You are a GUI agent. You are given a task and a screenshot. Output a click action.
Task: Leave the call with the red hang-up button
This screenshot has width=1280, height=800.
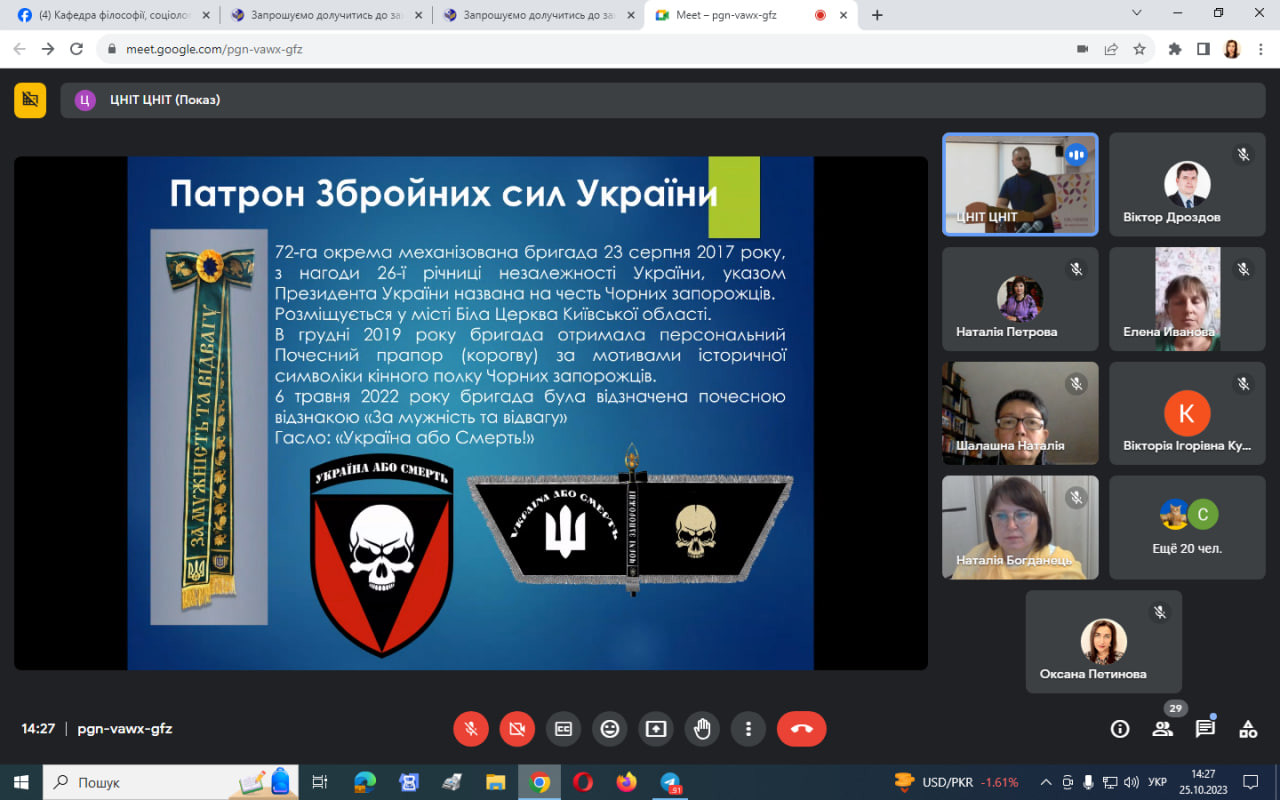(x=802, y=729)
